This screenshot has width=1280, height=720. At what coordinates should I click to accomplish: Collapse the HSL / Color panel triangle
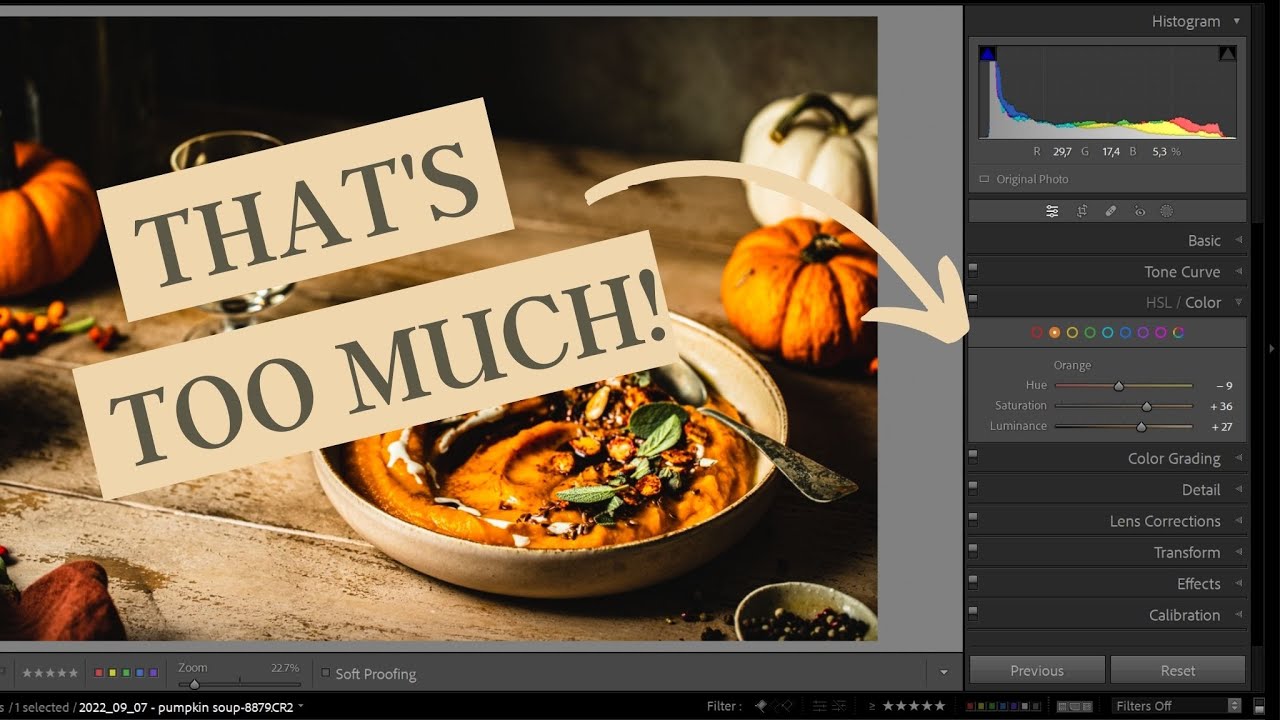click(1238, 302)
